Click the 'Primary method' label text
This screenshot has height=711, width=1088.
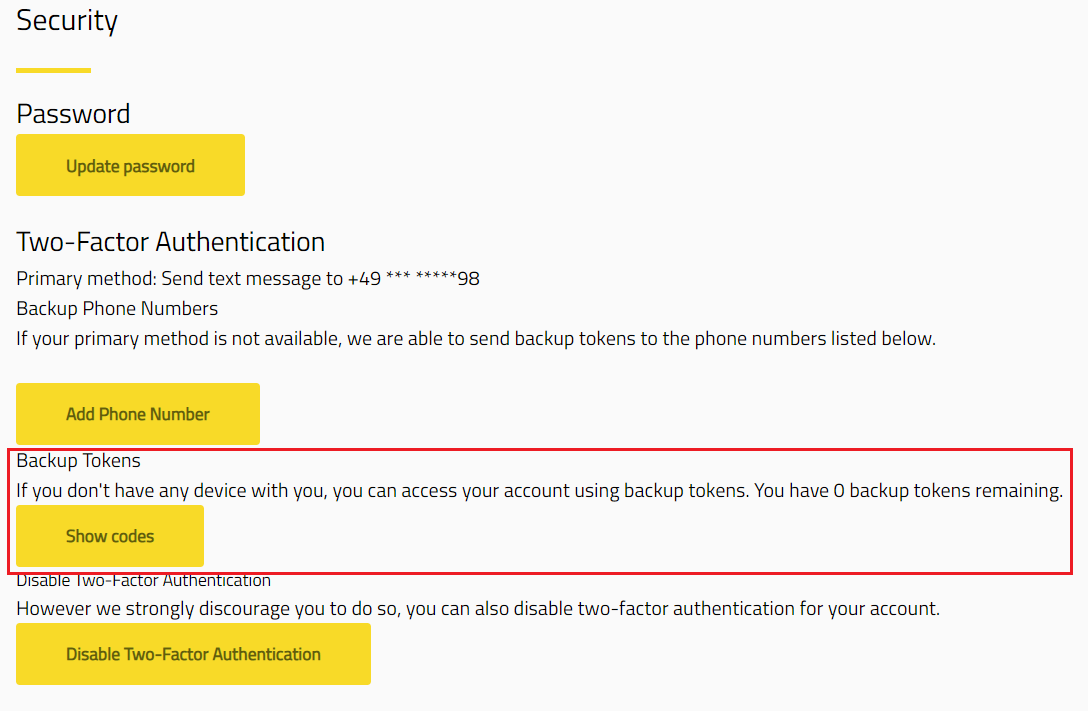[86, 279]
